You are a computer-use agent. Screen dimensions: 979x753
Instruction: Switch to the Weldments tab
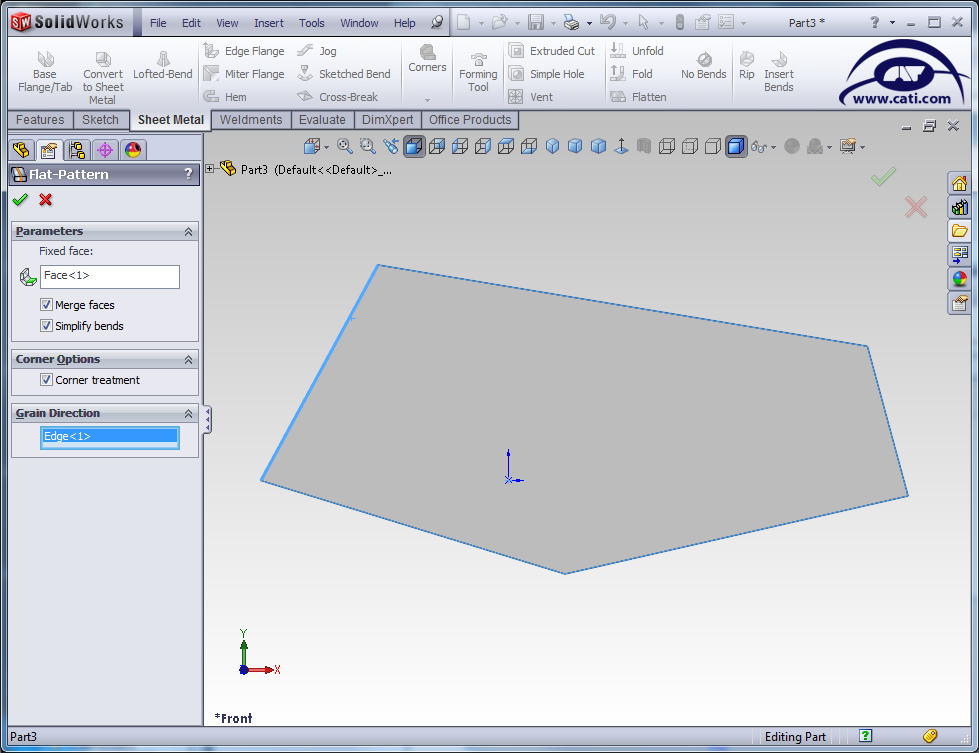click(x=251, y=120)
